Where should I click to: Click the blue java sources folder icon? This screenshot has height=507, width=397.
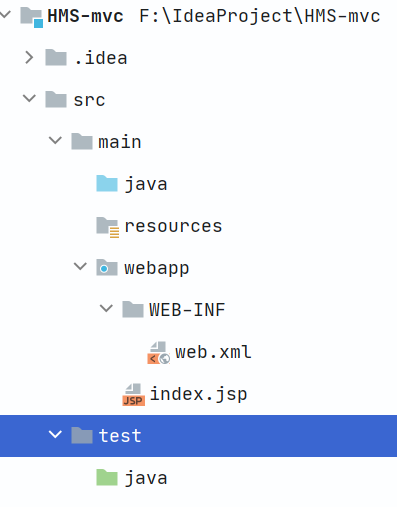point(107,184)
